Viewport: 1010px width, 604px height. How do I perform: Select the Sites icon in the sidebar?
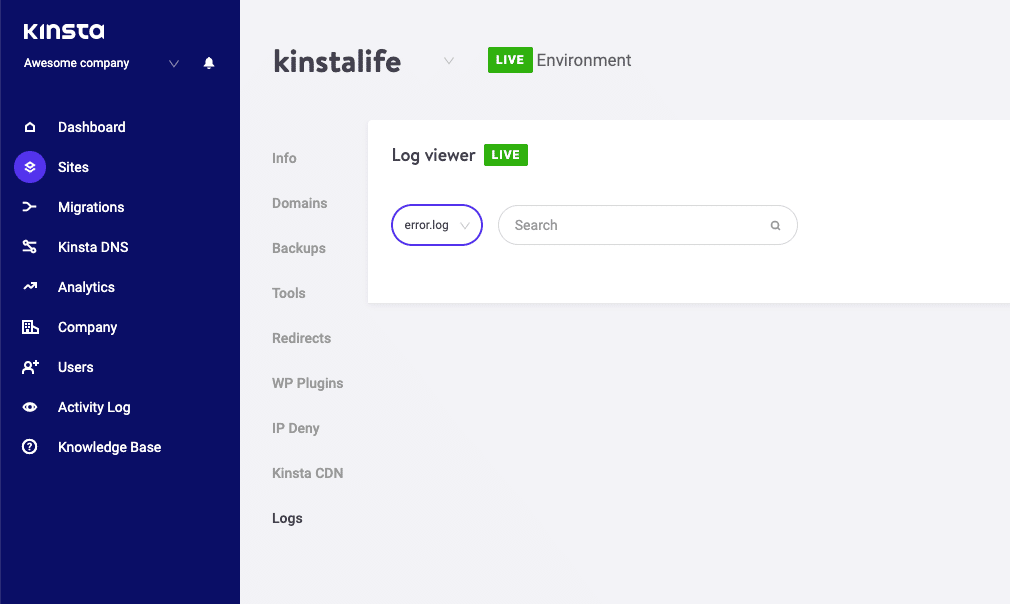(28, 167)
